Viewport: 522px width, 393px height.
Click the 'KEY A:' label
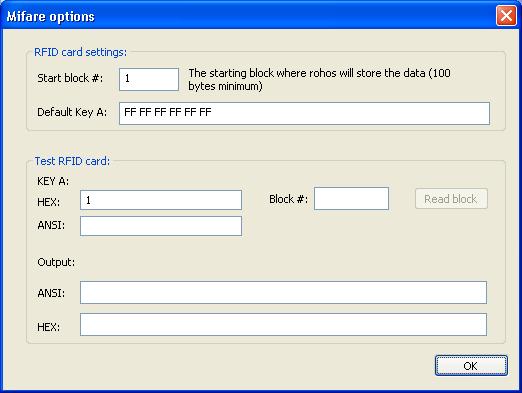pyautogui.click(x=53, y=181)
